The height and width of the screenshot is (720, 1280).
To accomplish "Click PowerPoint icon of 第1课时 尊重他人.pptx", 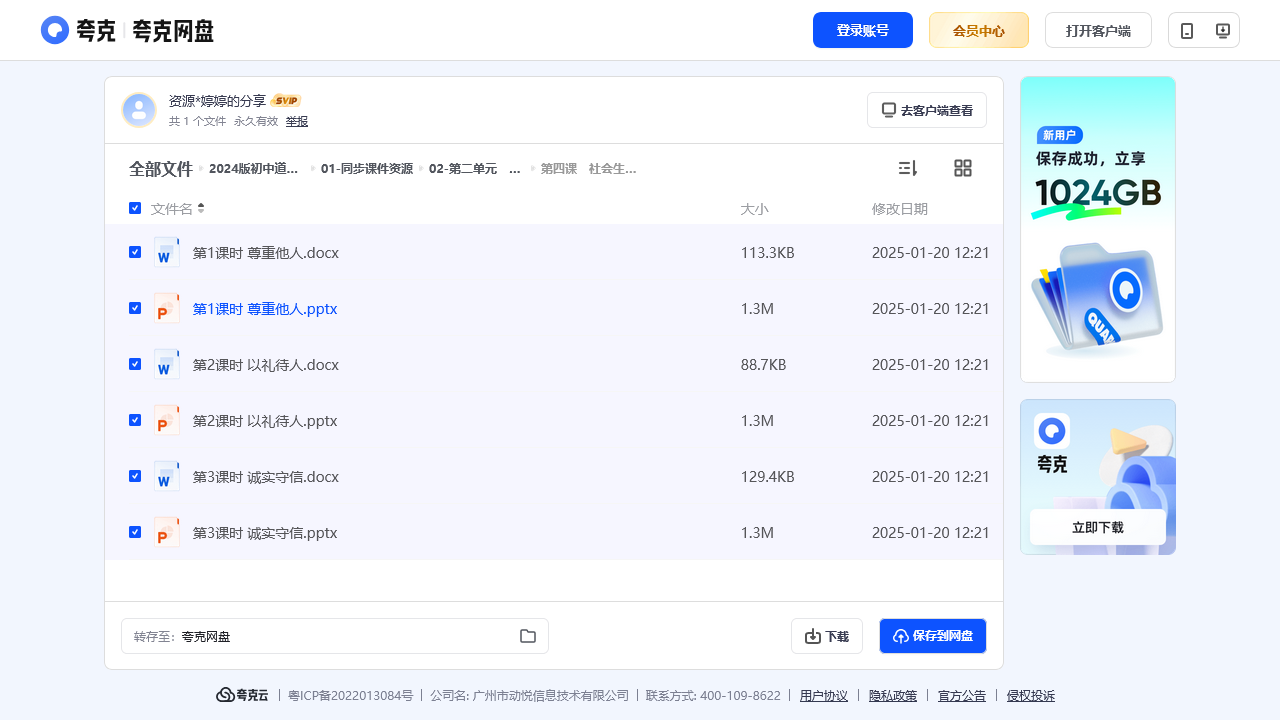I will [x=167, y=308].
